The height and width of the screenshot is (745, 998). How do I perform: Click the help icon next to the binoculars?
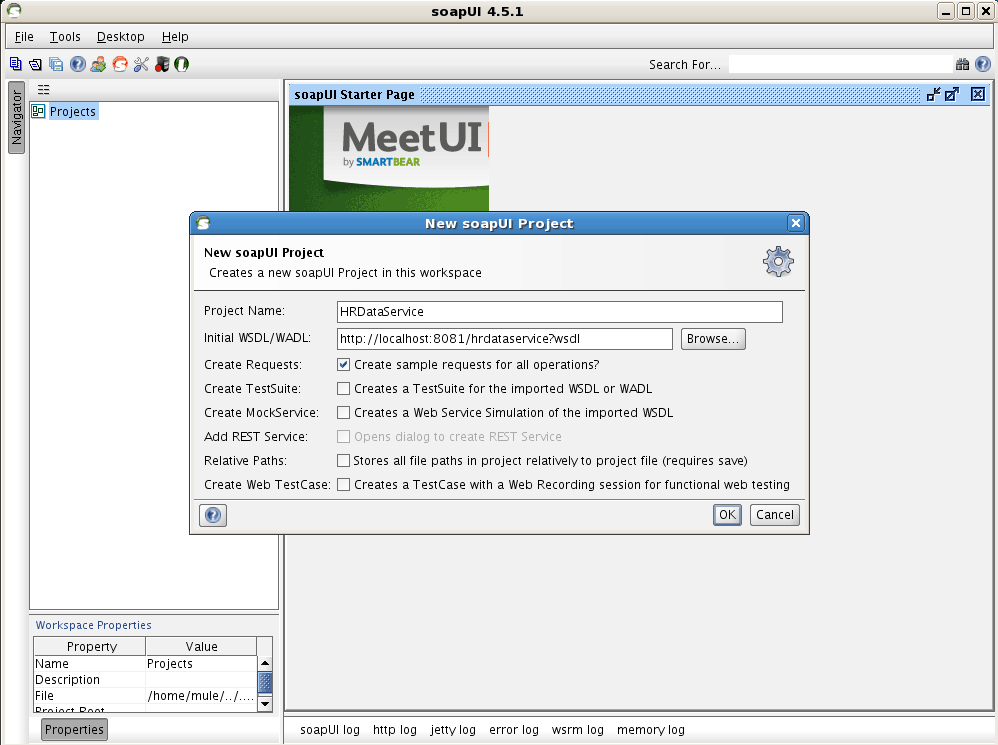click(x=983, y=64)
